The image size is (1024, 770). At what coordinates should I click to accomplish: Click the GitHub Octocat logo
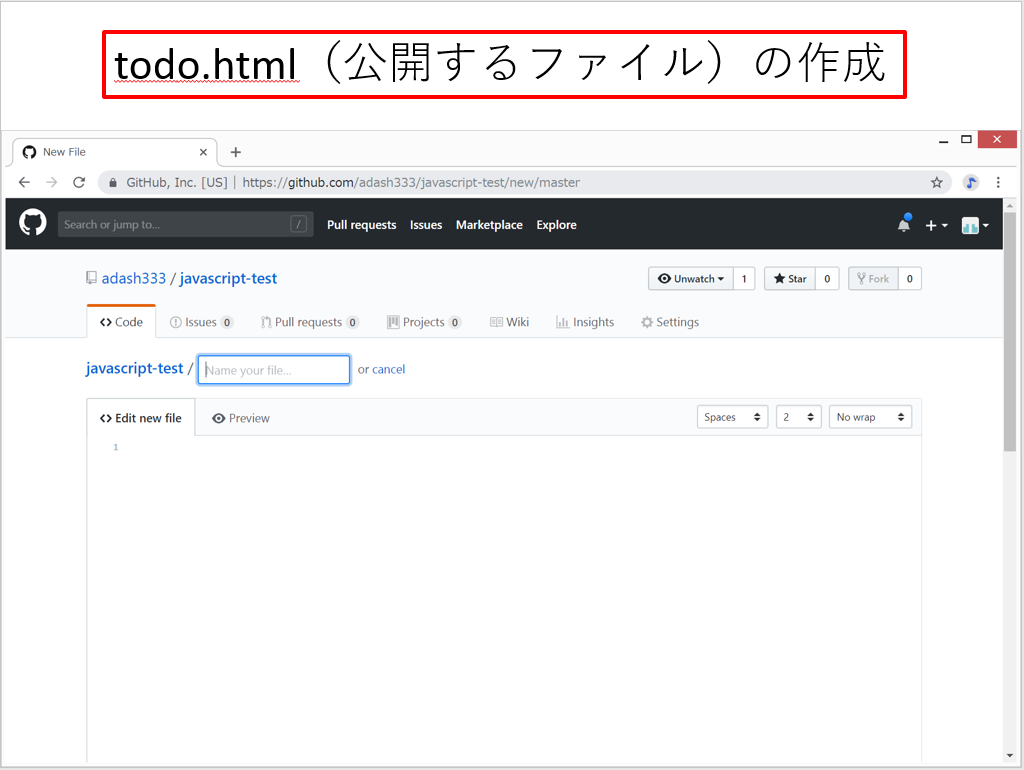pos(33,224)
